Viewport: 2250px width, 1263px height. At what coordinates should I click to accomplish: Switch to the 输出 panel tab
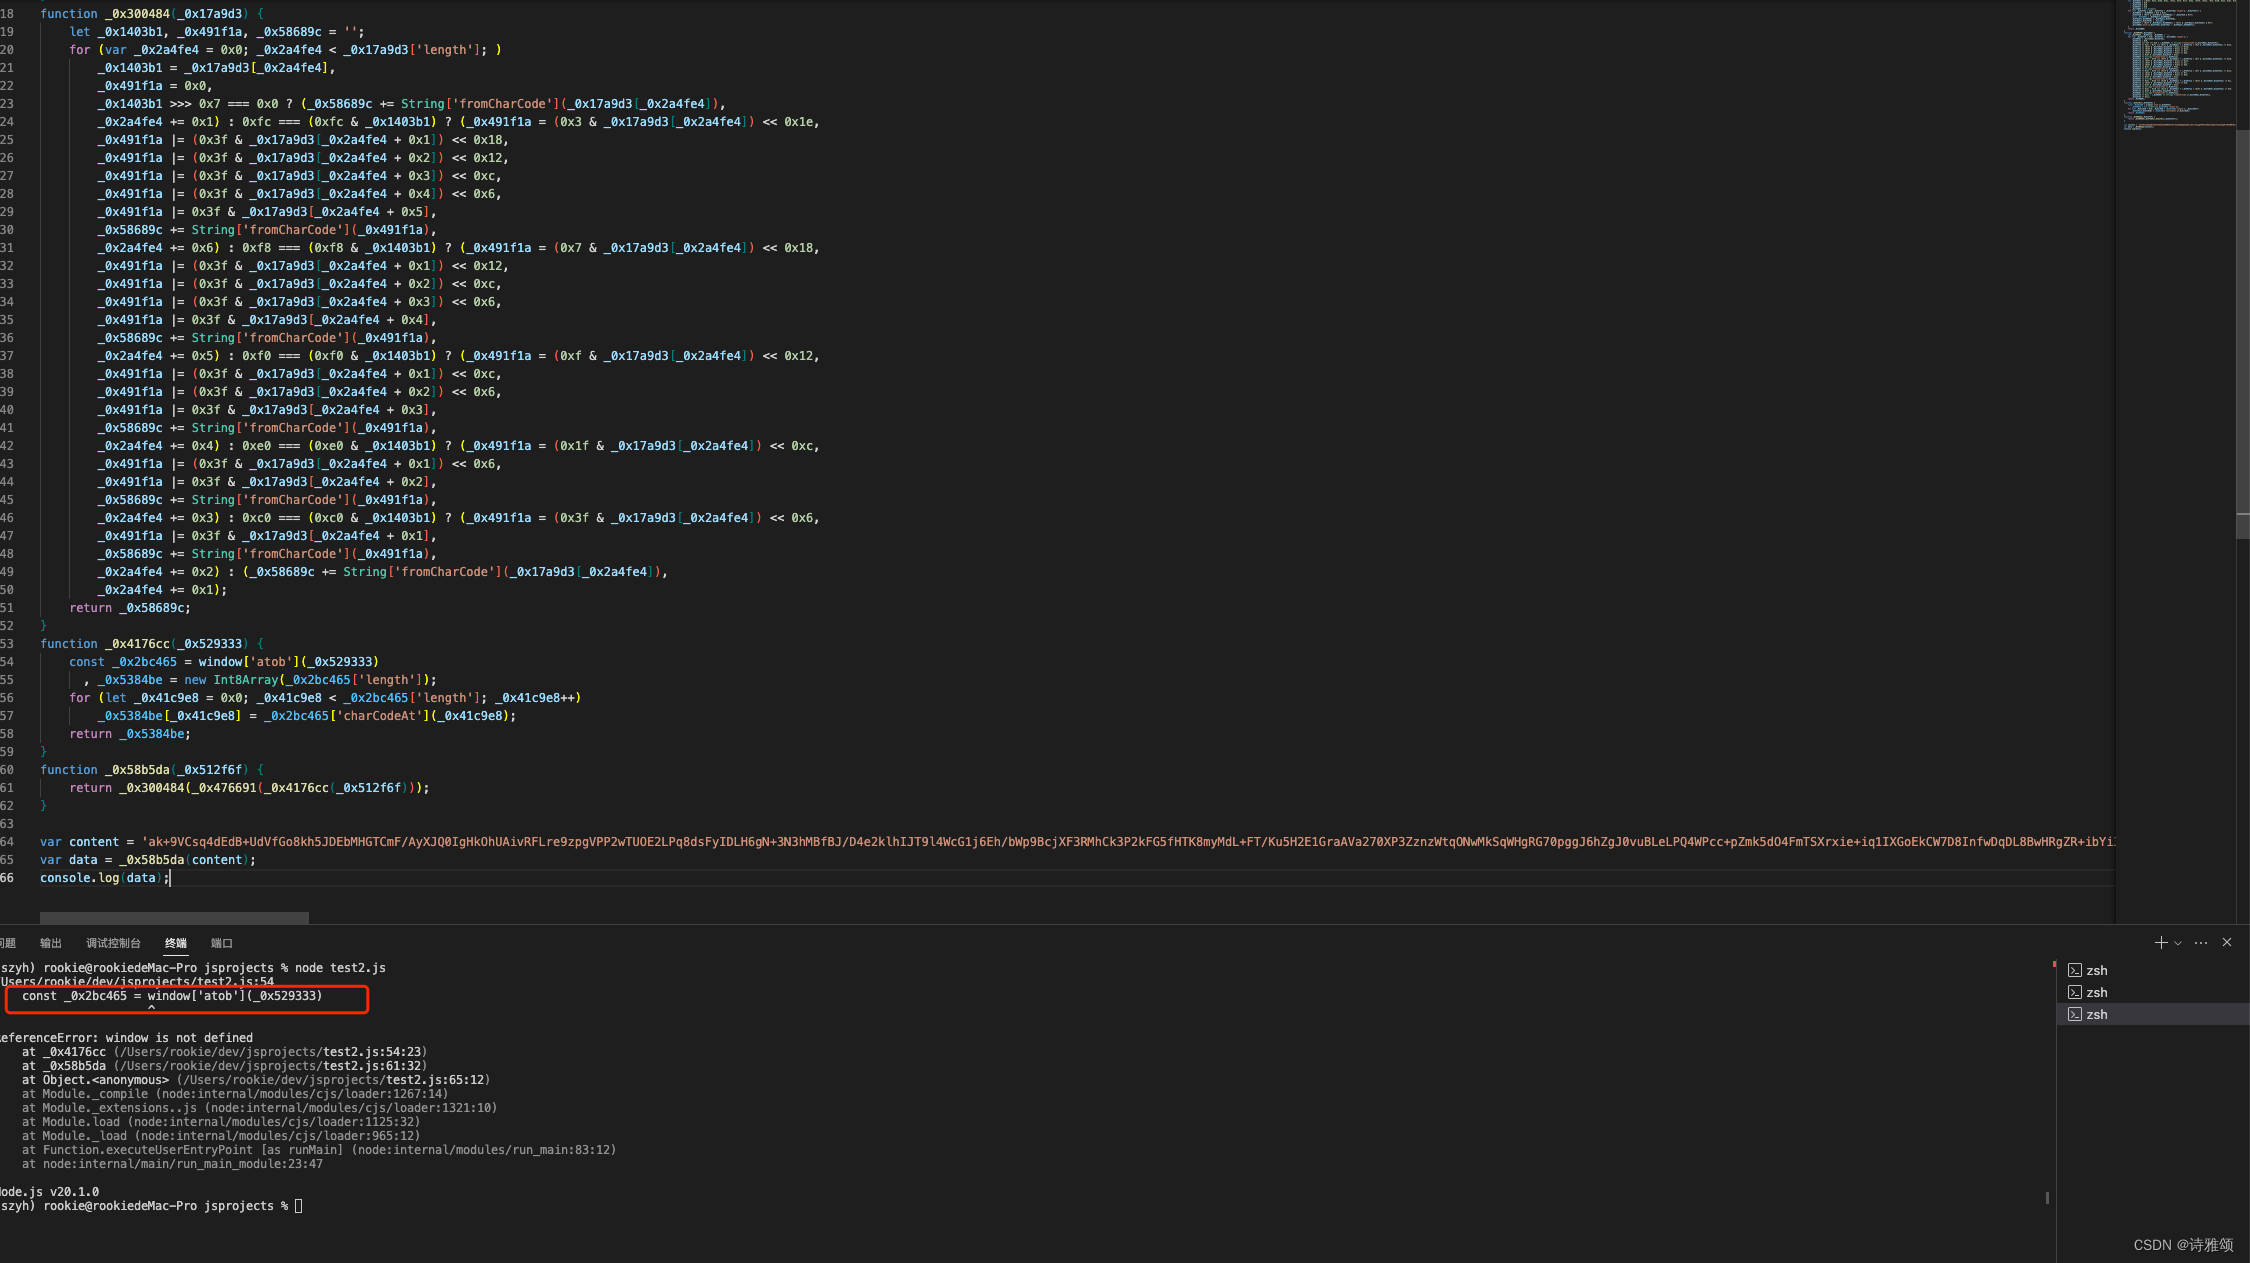click(51, 943)
